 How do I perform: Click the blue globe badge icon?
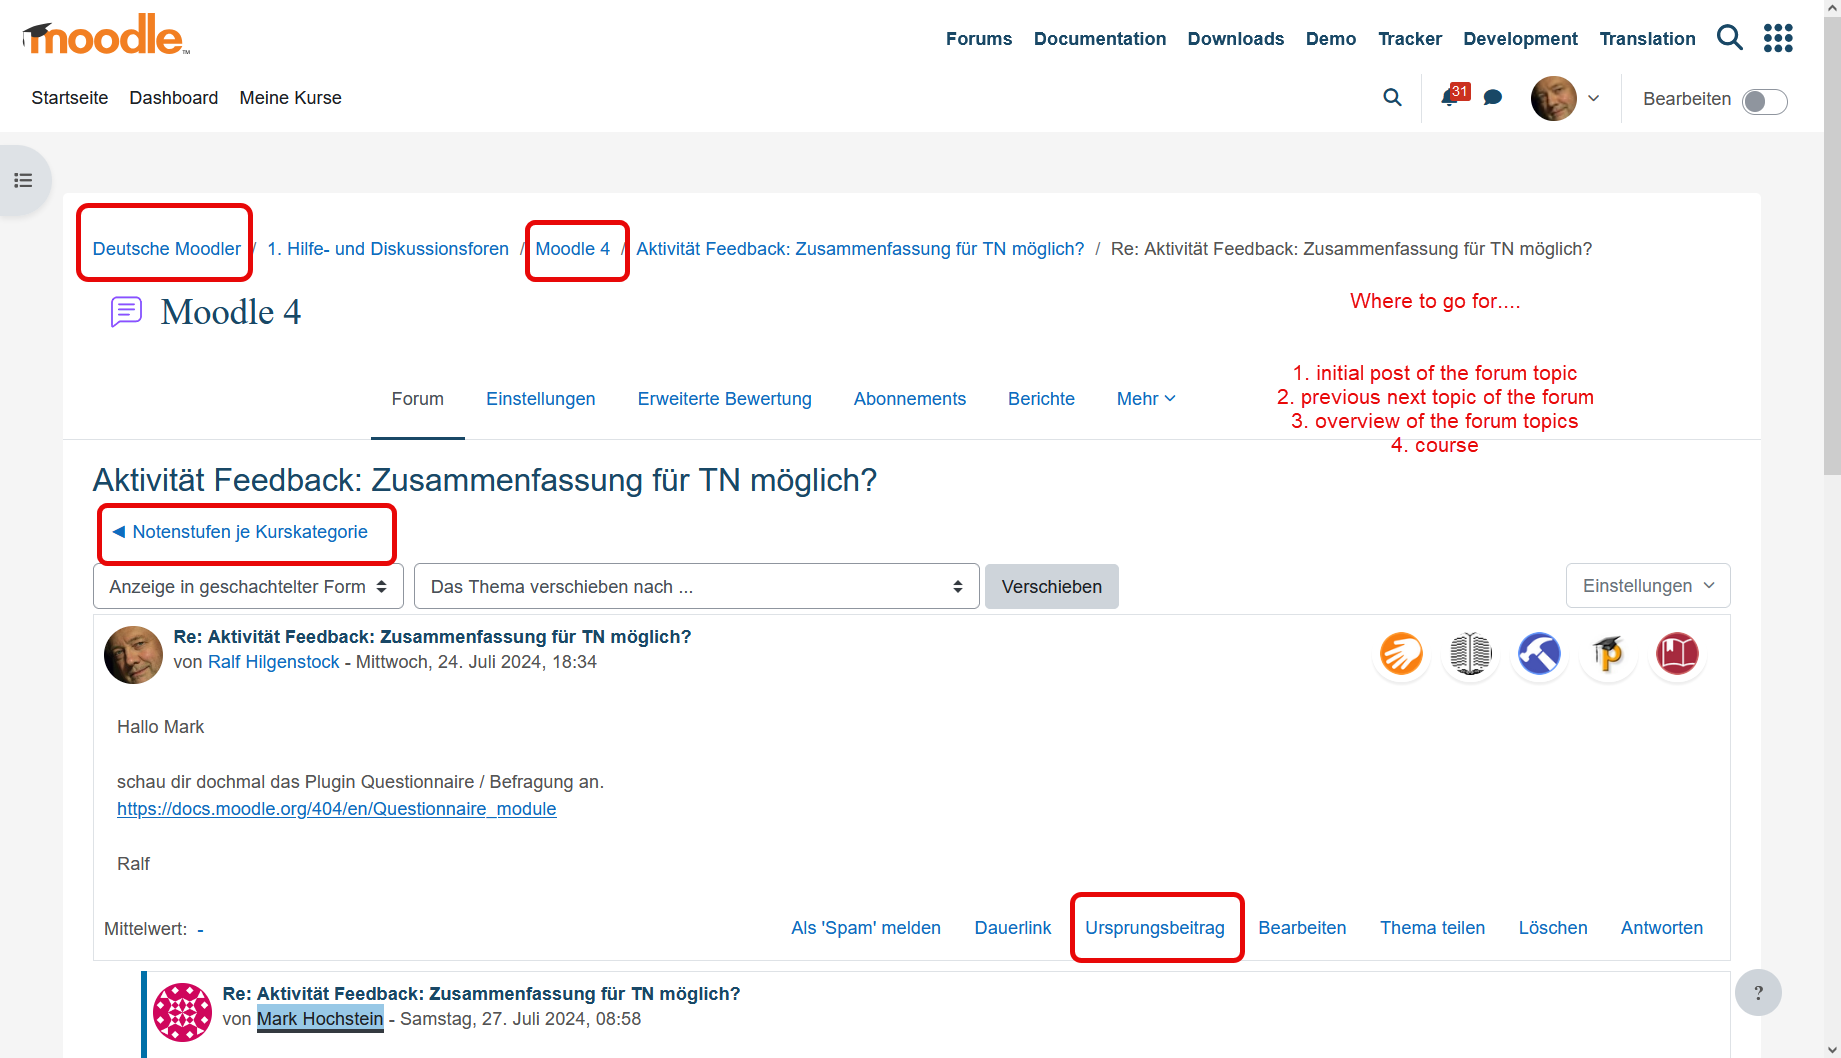[x=1539, y=655]
